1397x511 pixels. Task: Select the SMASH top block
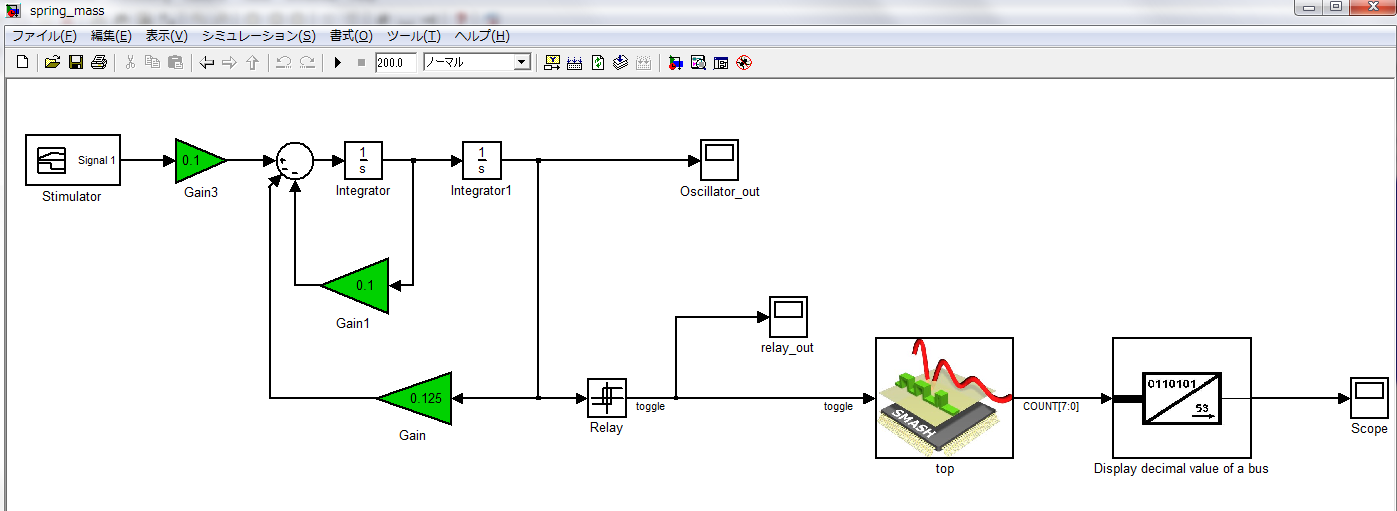(x=944, y=398)
